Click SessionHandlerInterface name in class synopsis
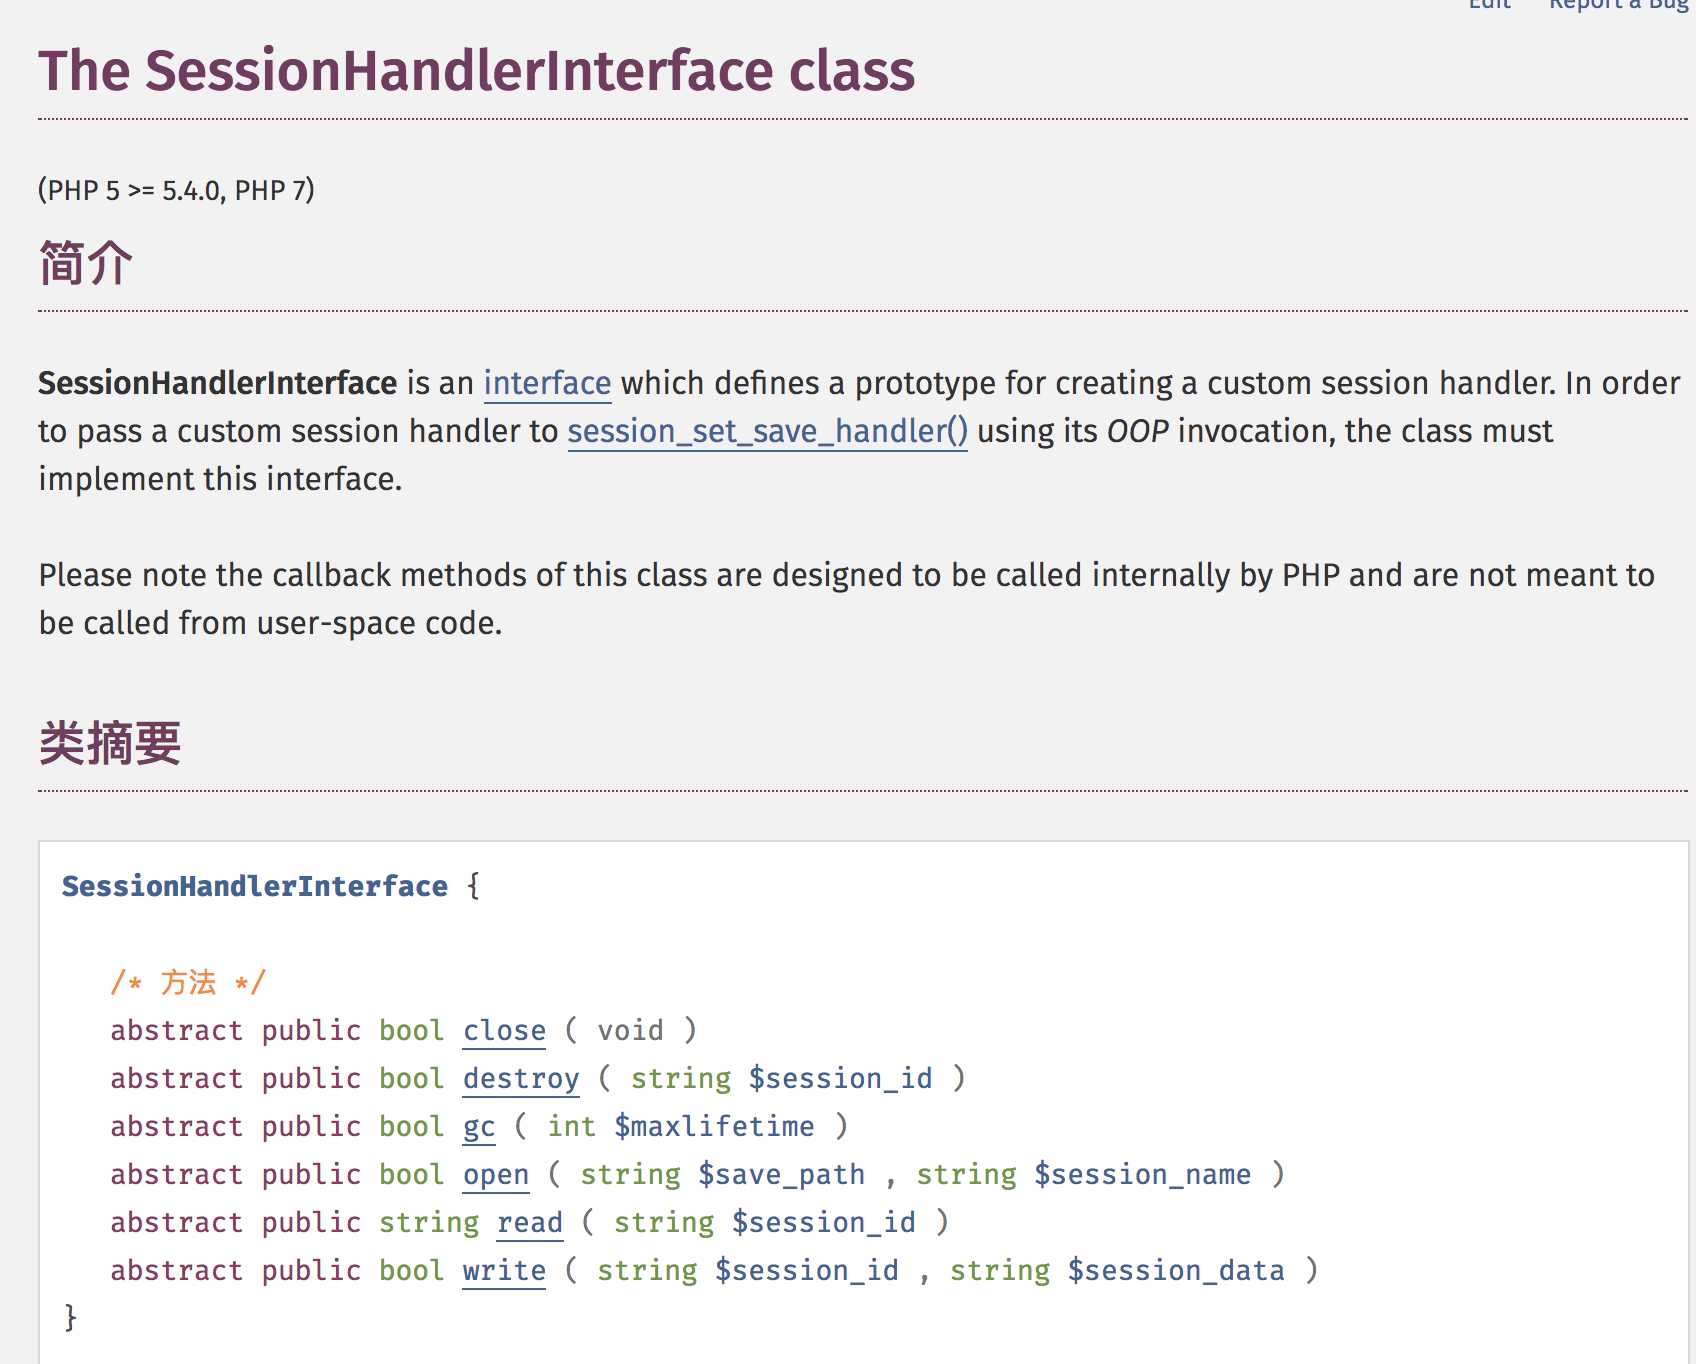The width and height of the screenshot is (1696, 1364). tap(255, 886)
